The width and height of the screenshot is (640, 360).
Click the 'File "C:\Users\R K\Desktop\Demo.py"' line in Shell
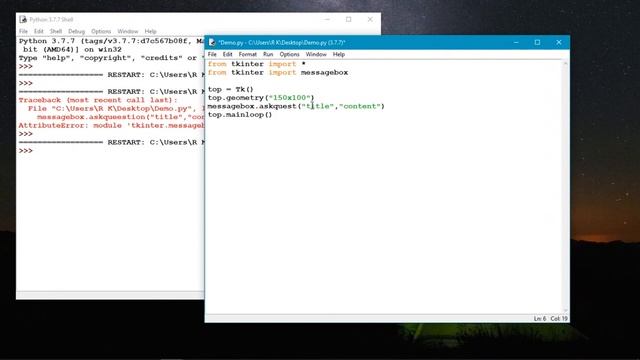pos(116,109)
